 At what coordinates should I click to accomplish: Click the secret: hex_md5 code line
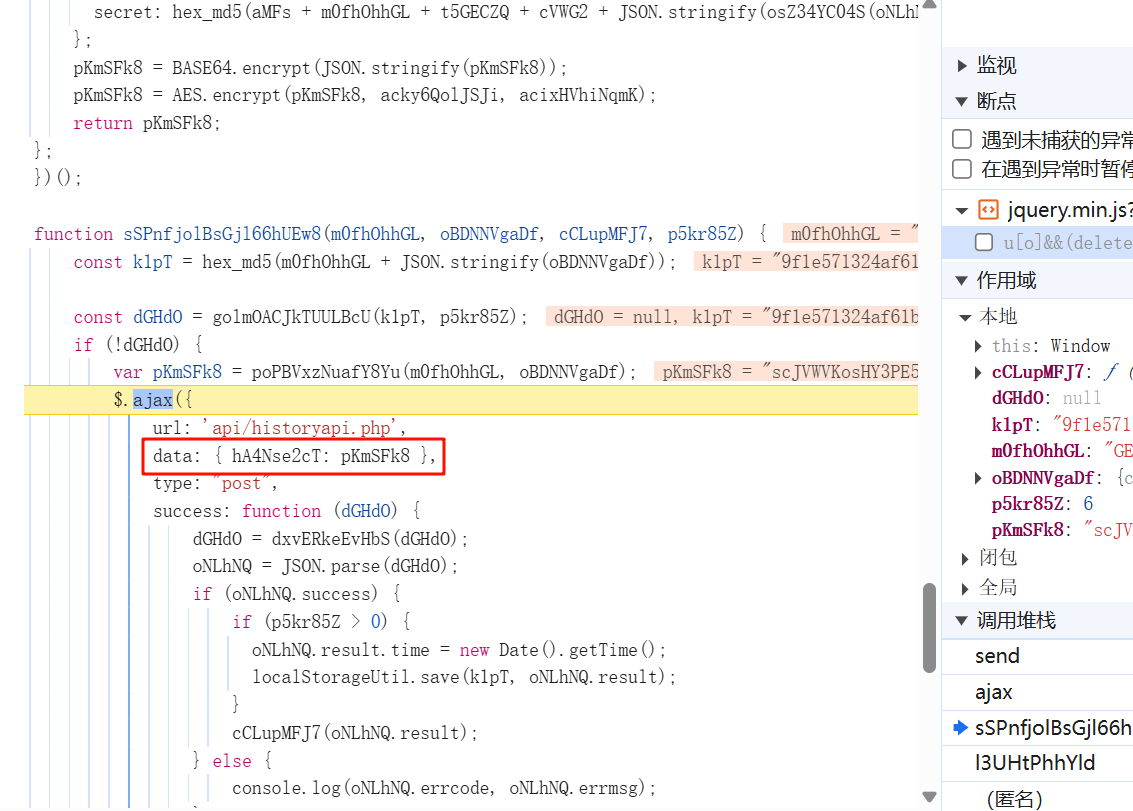(x=506, y=12)
